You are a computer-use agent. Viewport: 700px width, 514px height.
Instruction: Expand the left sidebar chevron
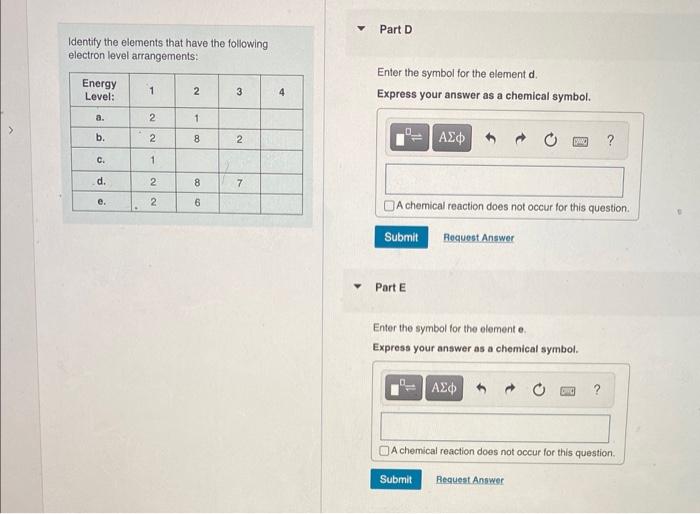[11, 130]
